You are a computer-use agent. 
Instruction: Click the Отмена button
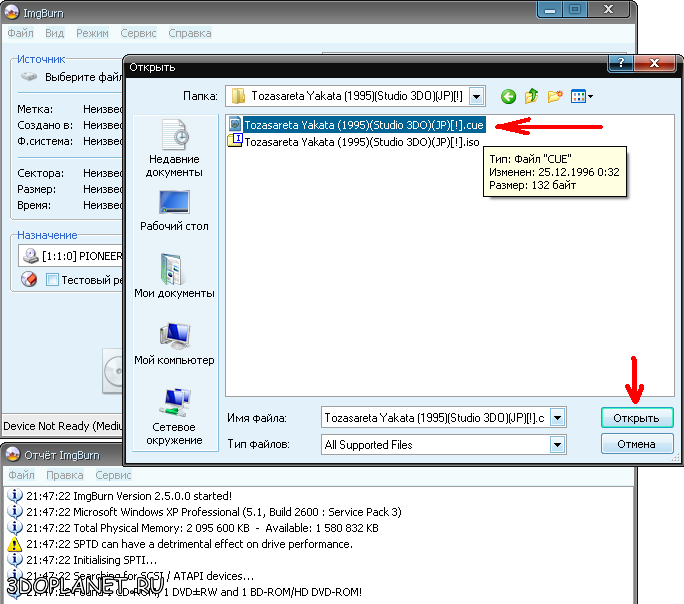pos(637,444)
